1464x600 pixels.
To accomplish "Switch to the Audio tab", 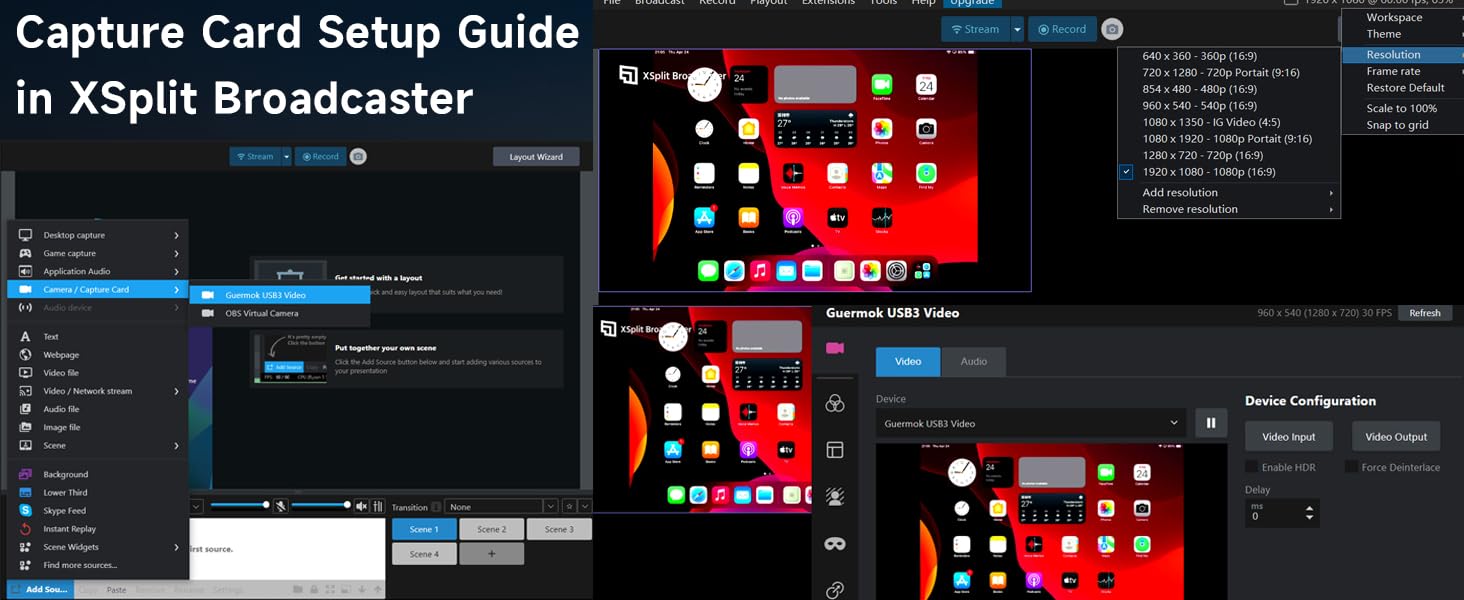I will [973, 361].
